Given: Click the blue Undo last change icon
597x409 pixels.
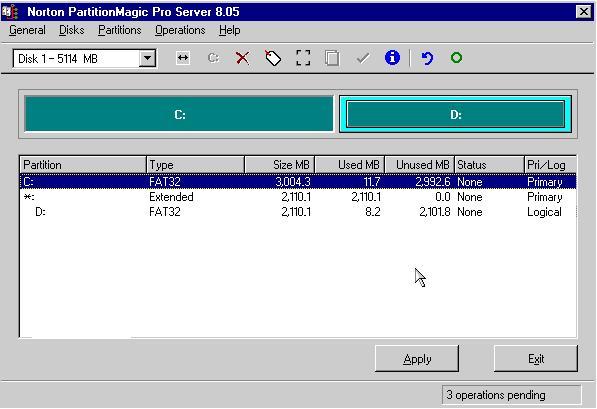Looking at the screenshot, I should [x=427, y=58].
